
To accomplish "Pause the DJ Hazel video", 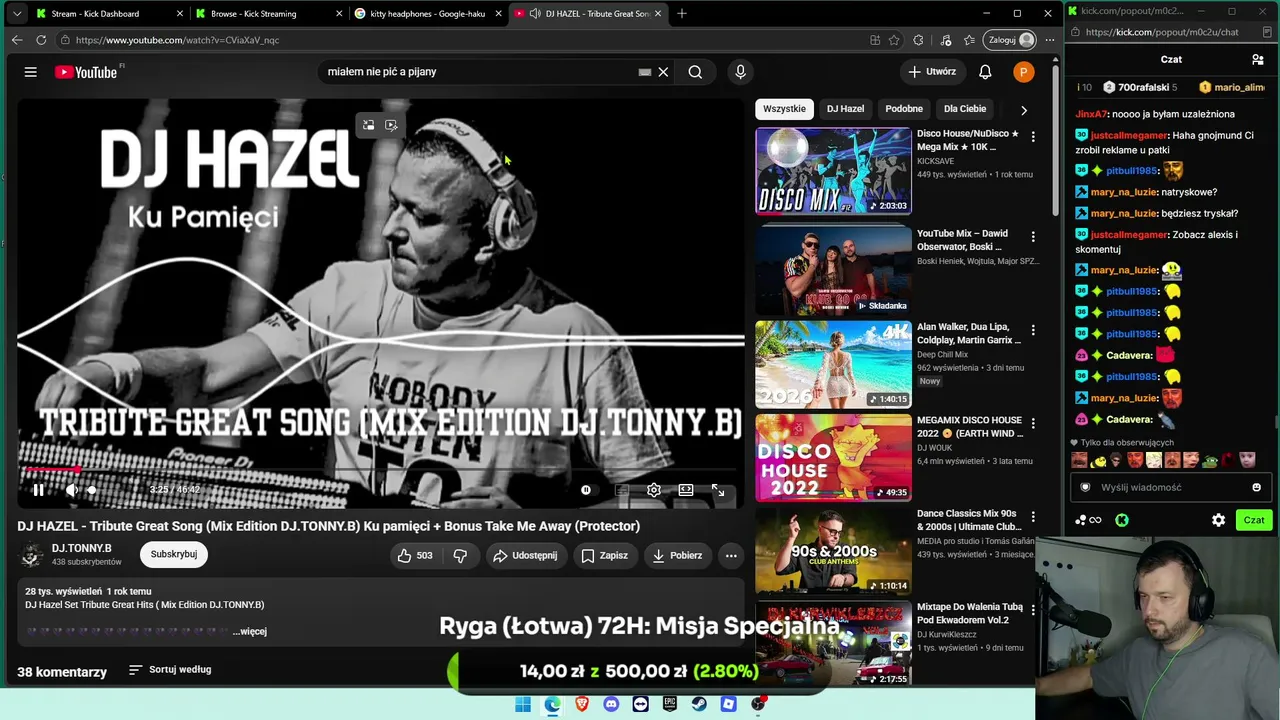I will (x=38, y=490).
